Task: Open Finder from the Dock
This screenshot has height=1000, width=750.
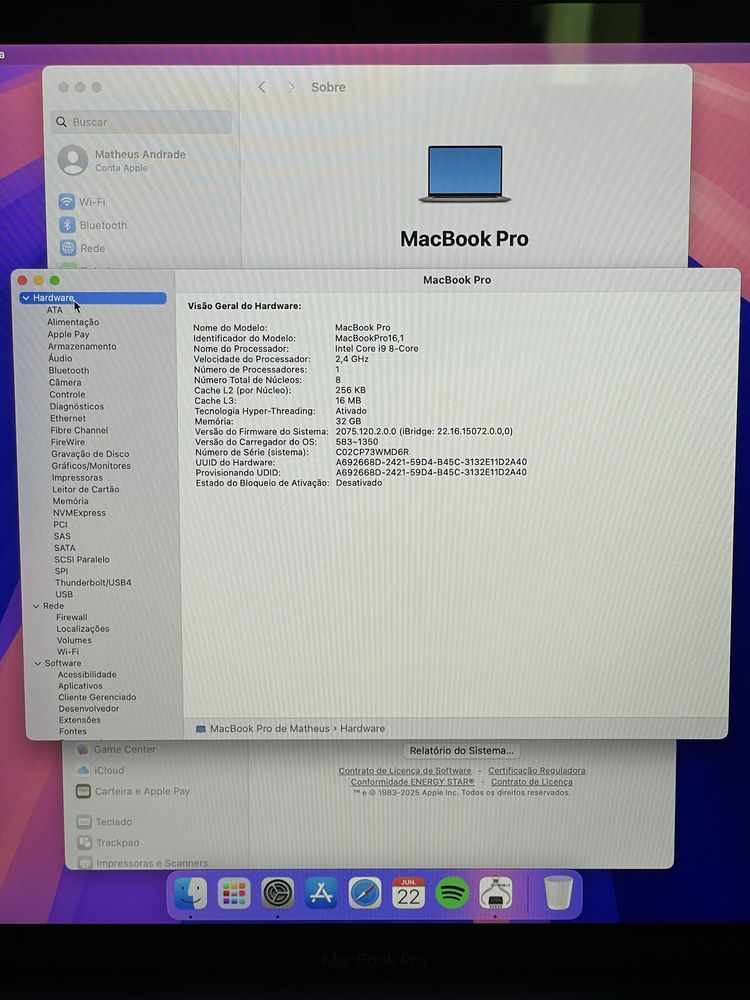Action: pos(191,892)
